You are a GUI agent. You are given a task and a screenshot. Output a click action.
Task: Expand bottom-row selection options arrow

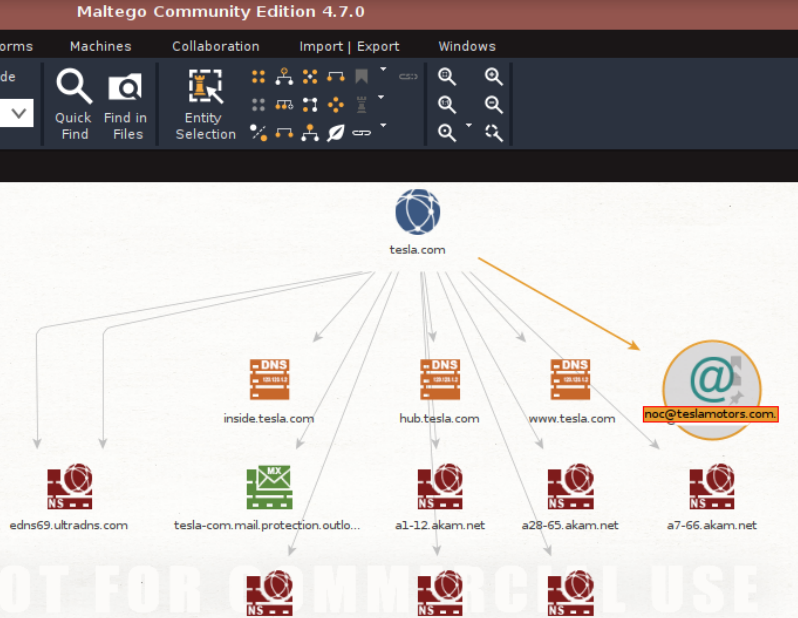[383, 125]
